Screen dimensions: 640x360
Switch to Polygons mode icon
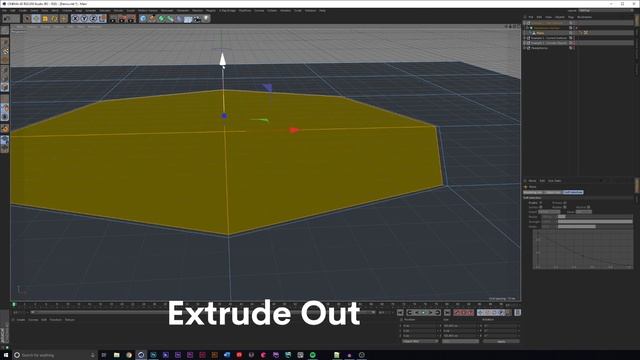tap(4, 87)
